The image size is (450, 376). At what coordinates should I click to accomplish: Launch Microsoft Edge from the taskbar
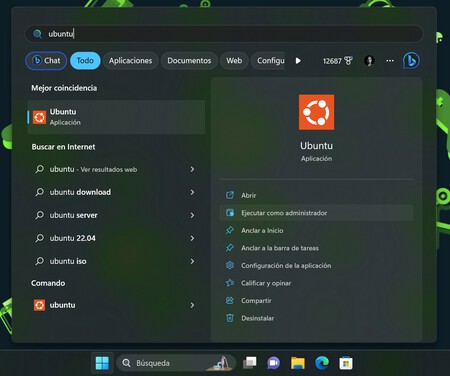322,363
